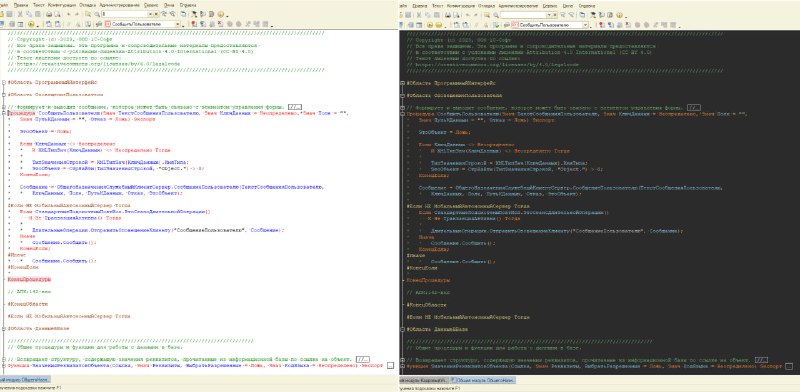800x392 pixels.
Task: Expand folded comment marker after 'управления формы' dark-theme window
Action: pos(693,108)
